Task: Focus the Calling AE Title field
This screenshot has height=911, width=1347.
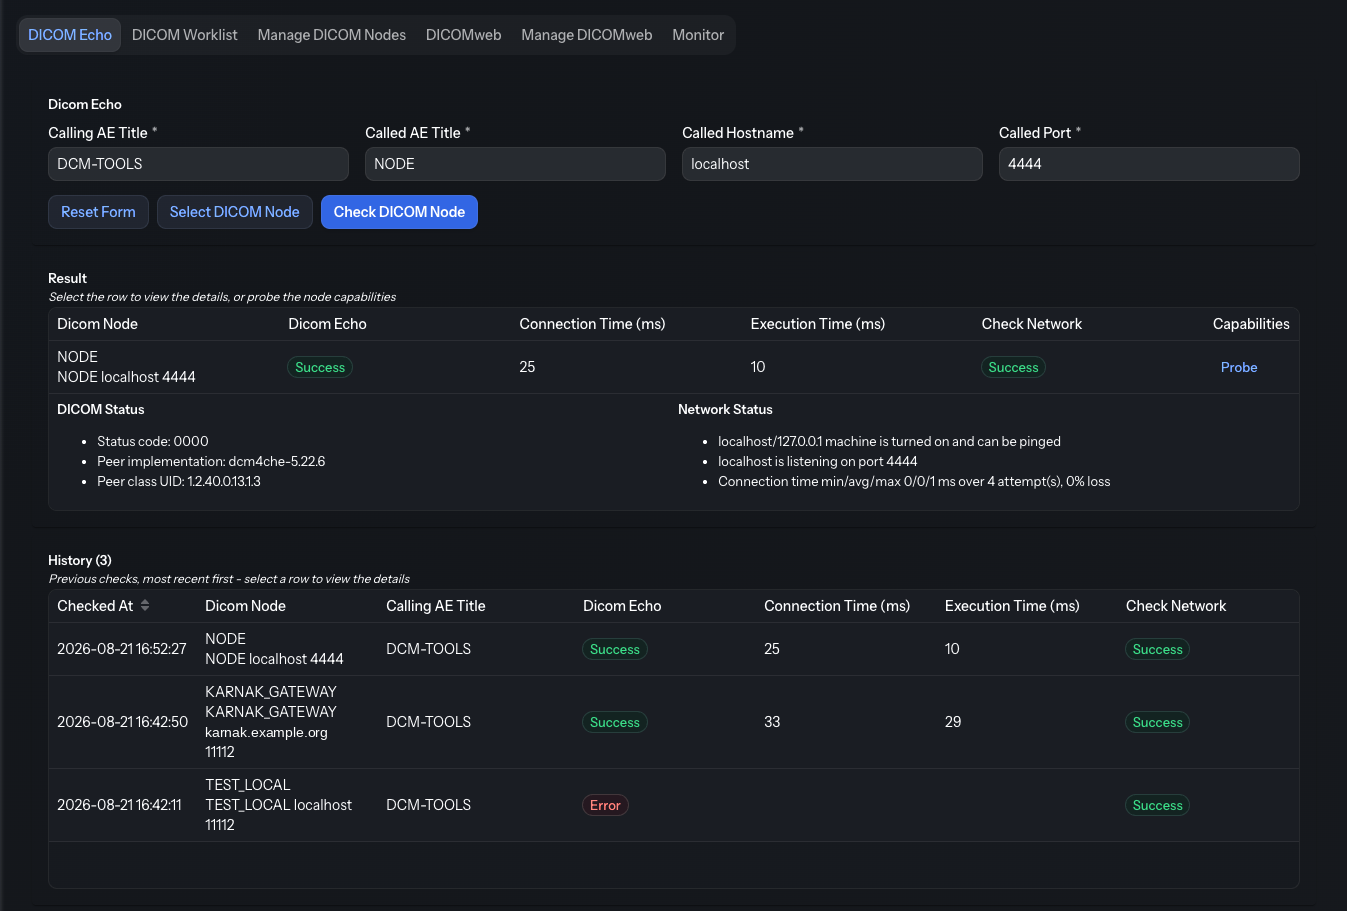Action: 198,164
